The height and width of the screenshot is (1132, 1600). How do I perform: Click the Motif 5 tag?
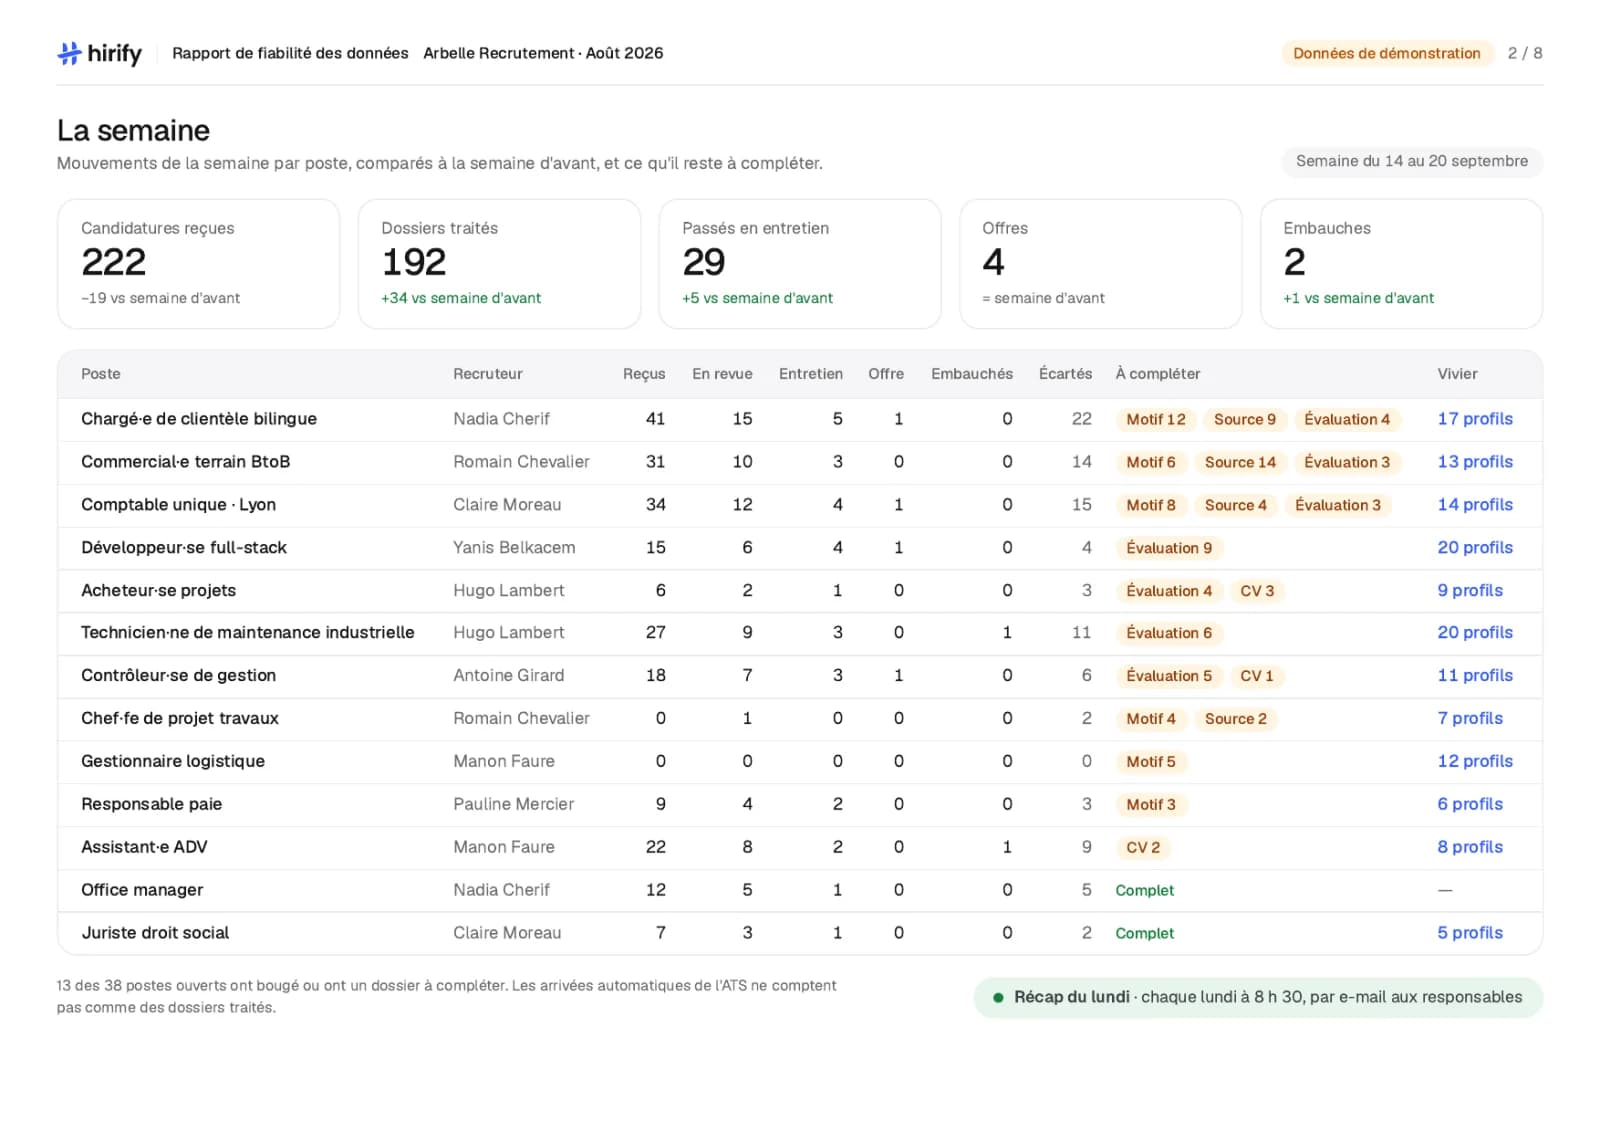pos(1151,763)
